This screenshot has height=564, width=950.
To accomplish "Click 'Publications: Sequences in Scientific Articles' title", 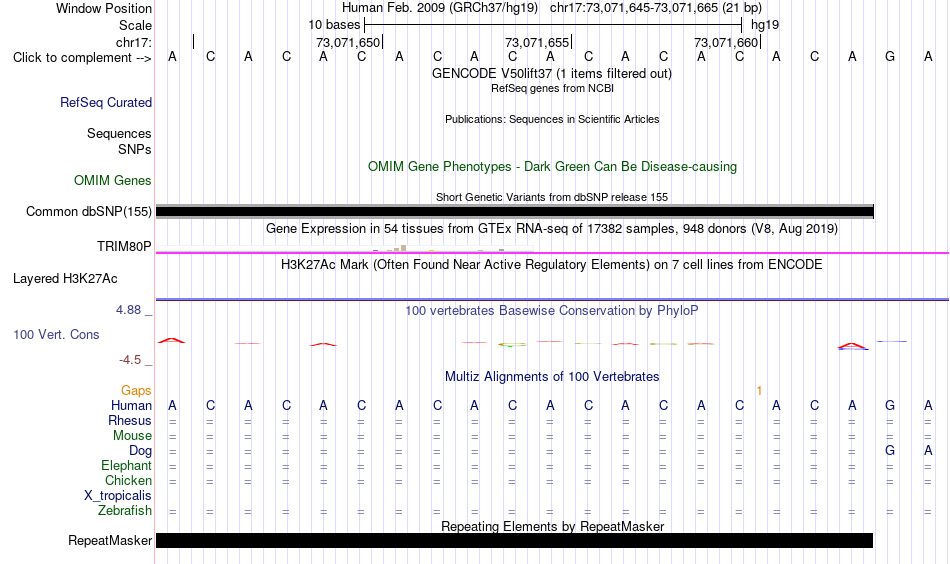I will [552, 119].
